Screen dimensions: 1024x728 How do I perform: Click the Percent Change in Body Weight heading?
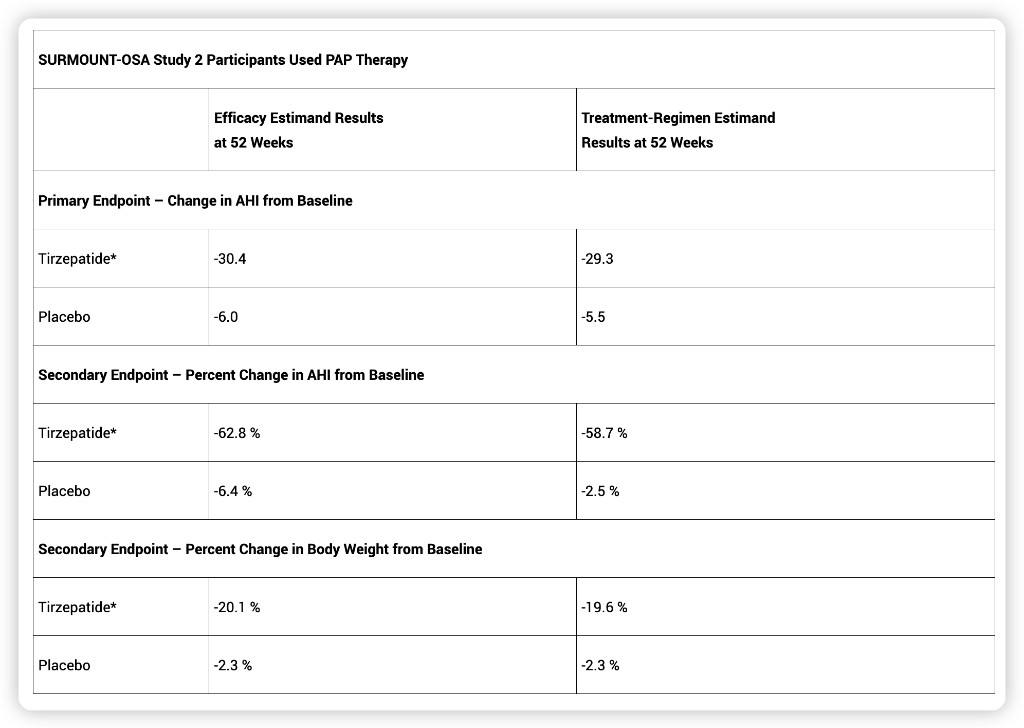coord(260,549)
